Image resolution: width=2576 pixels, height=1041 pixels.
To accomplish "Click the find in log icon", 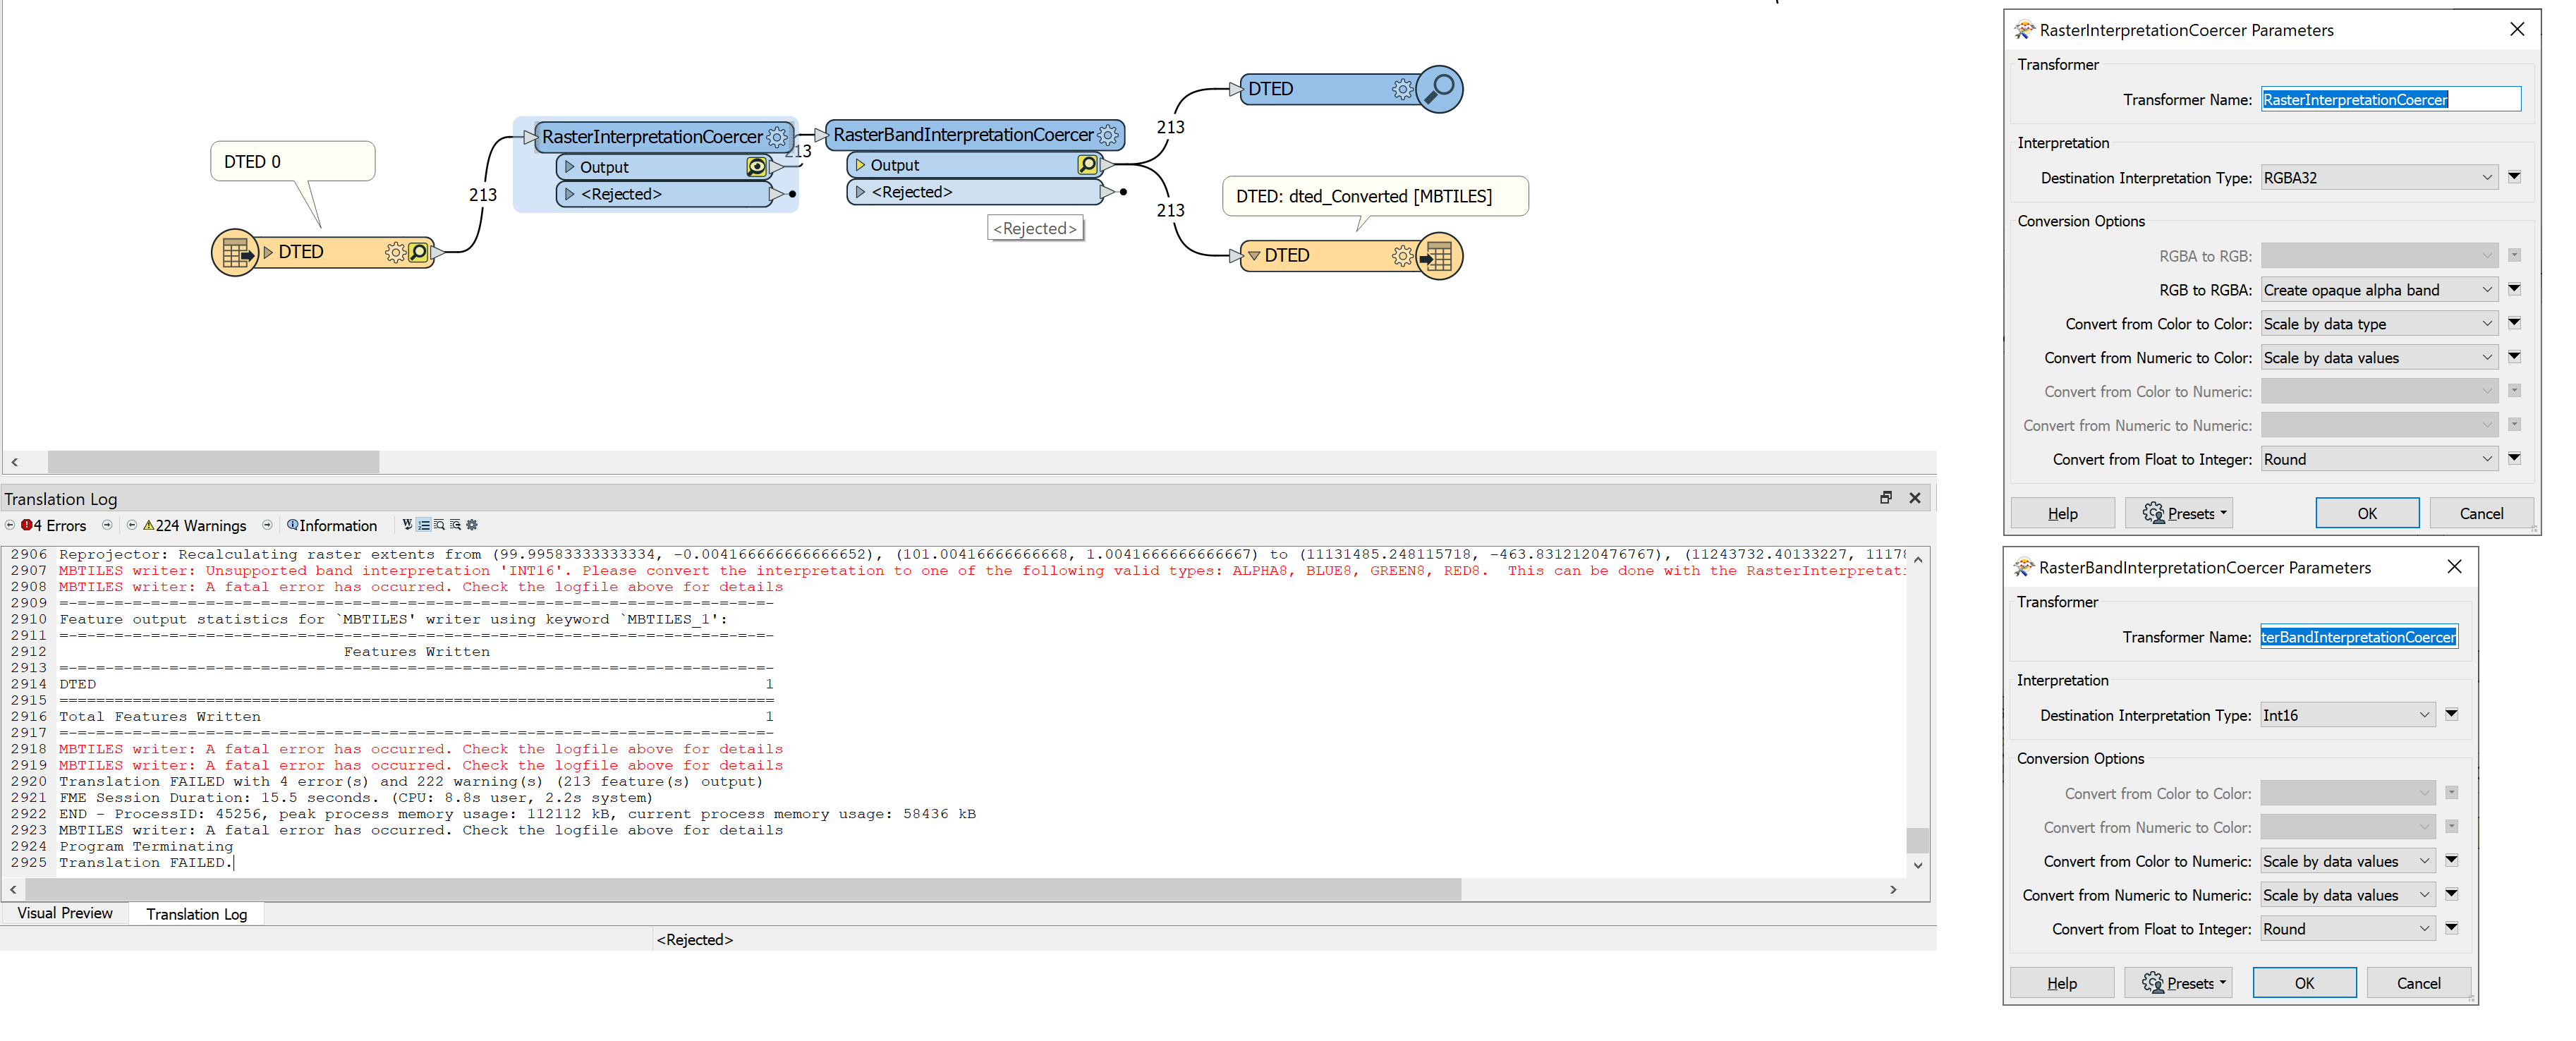I will [439, 524].
